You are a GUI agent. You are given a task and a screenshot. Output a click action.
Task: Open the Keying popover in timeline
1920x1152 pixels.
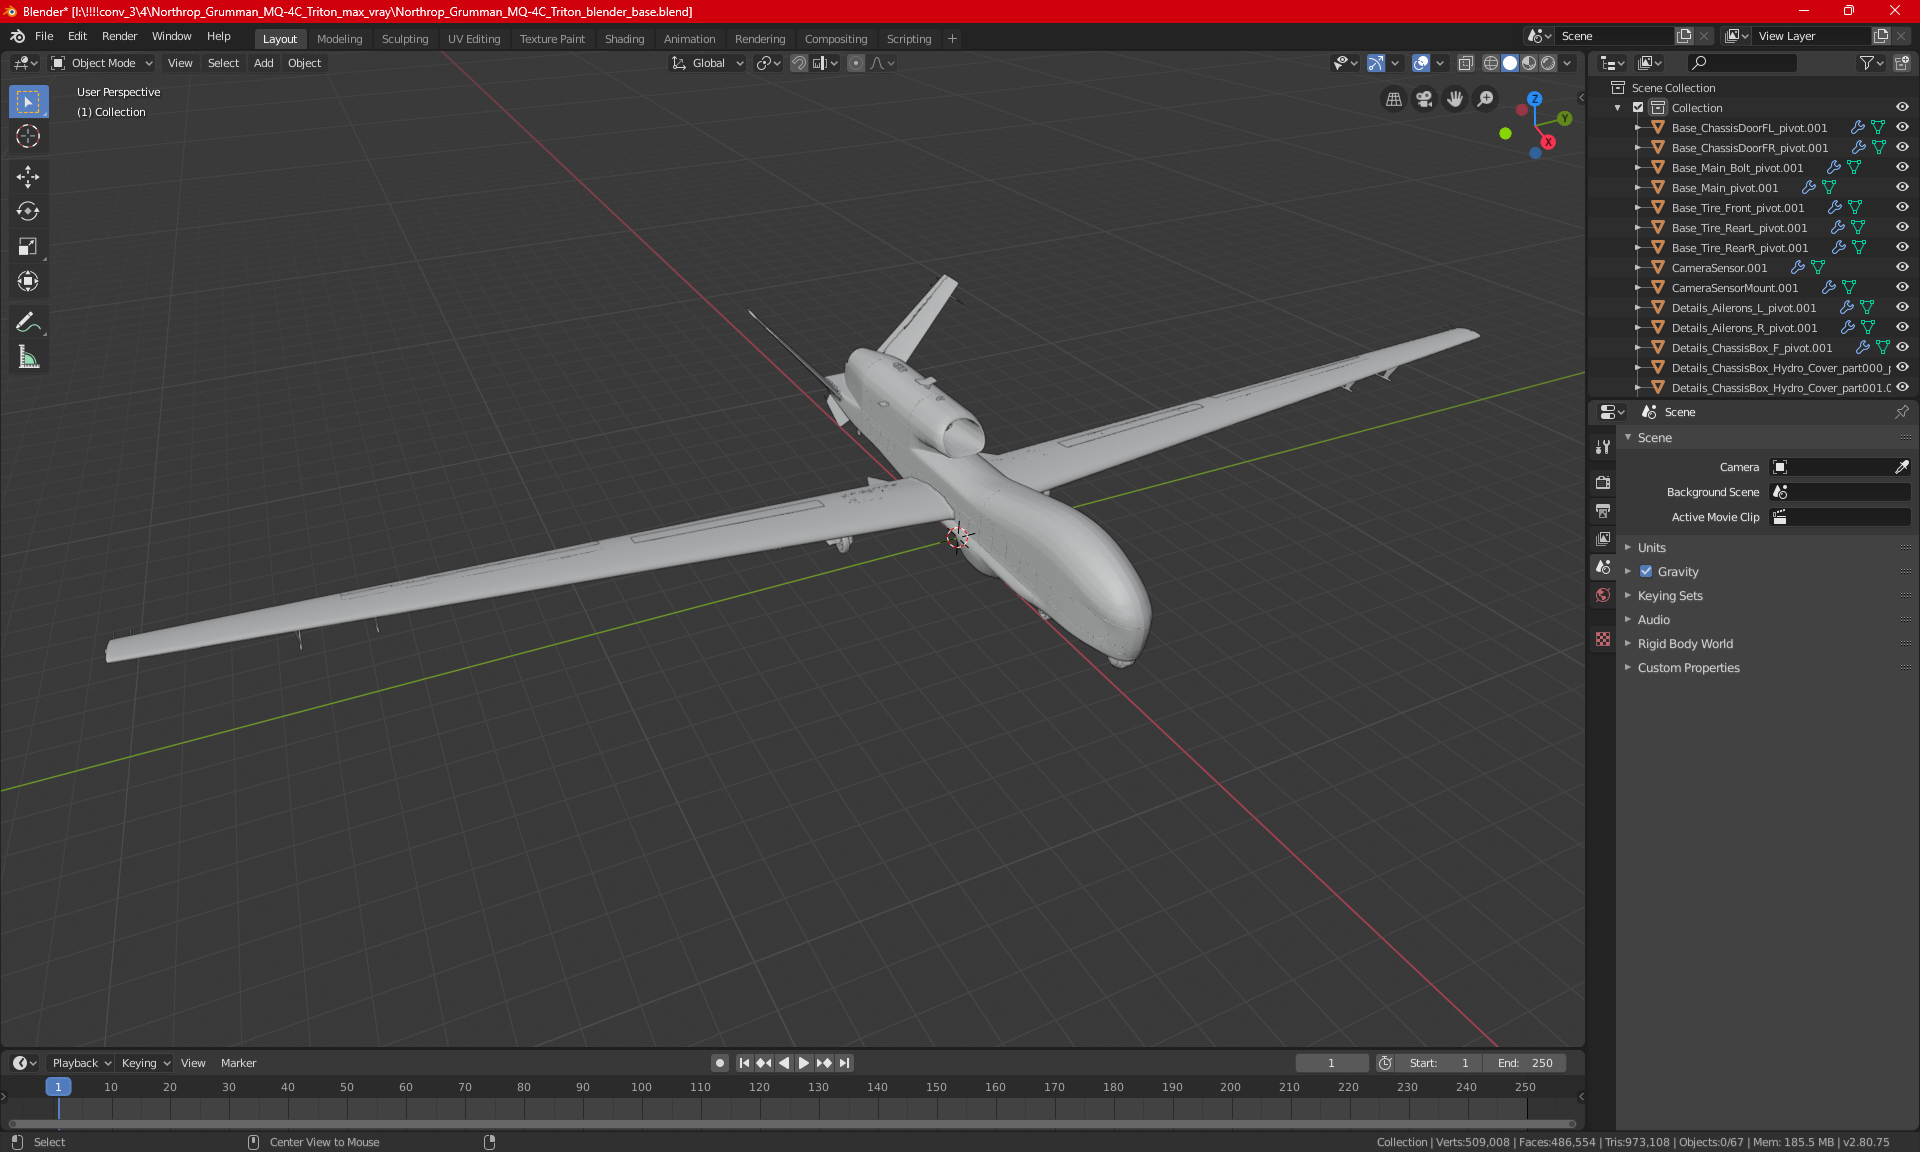tap(145, 1063)
